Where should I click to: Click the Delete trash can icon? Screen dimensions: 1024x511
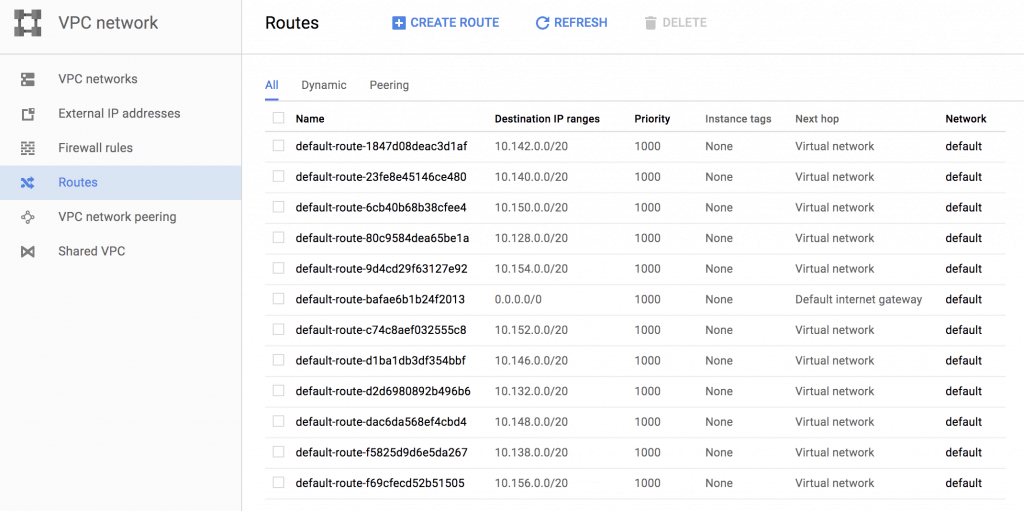[650, 23]
